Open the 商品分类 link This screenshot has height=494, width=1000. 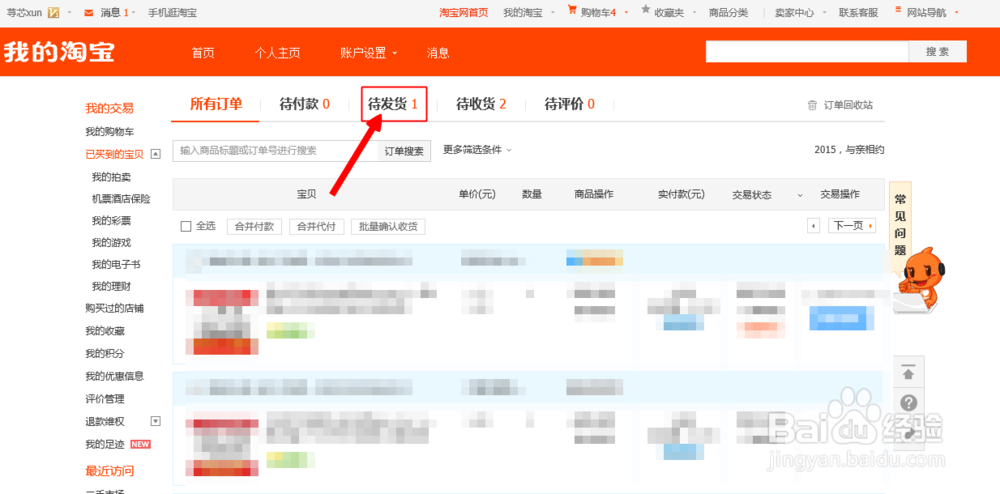pos(728,13)
